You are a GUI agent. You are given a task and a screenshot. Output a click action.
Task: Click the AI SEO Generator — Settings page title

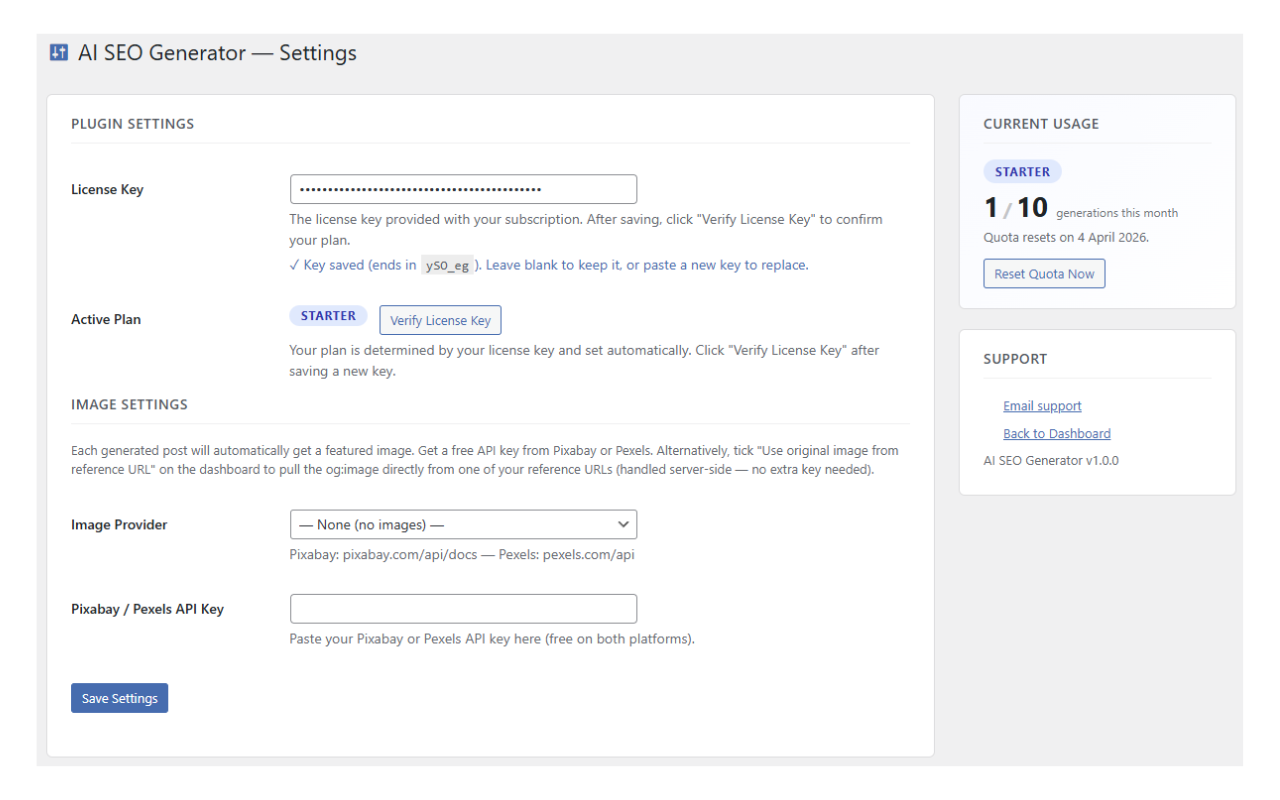click(218, 53)
